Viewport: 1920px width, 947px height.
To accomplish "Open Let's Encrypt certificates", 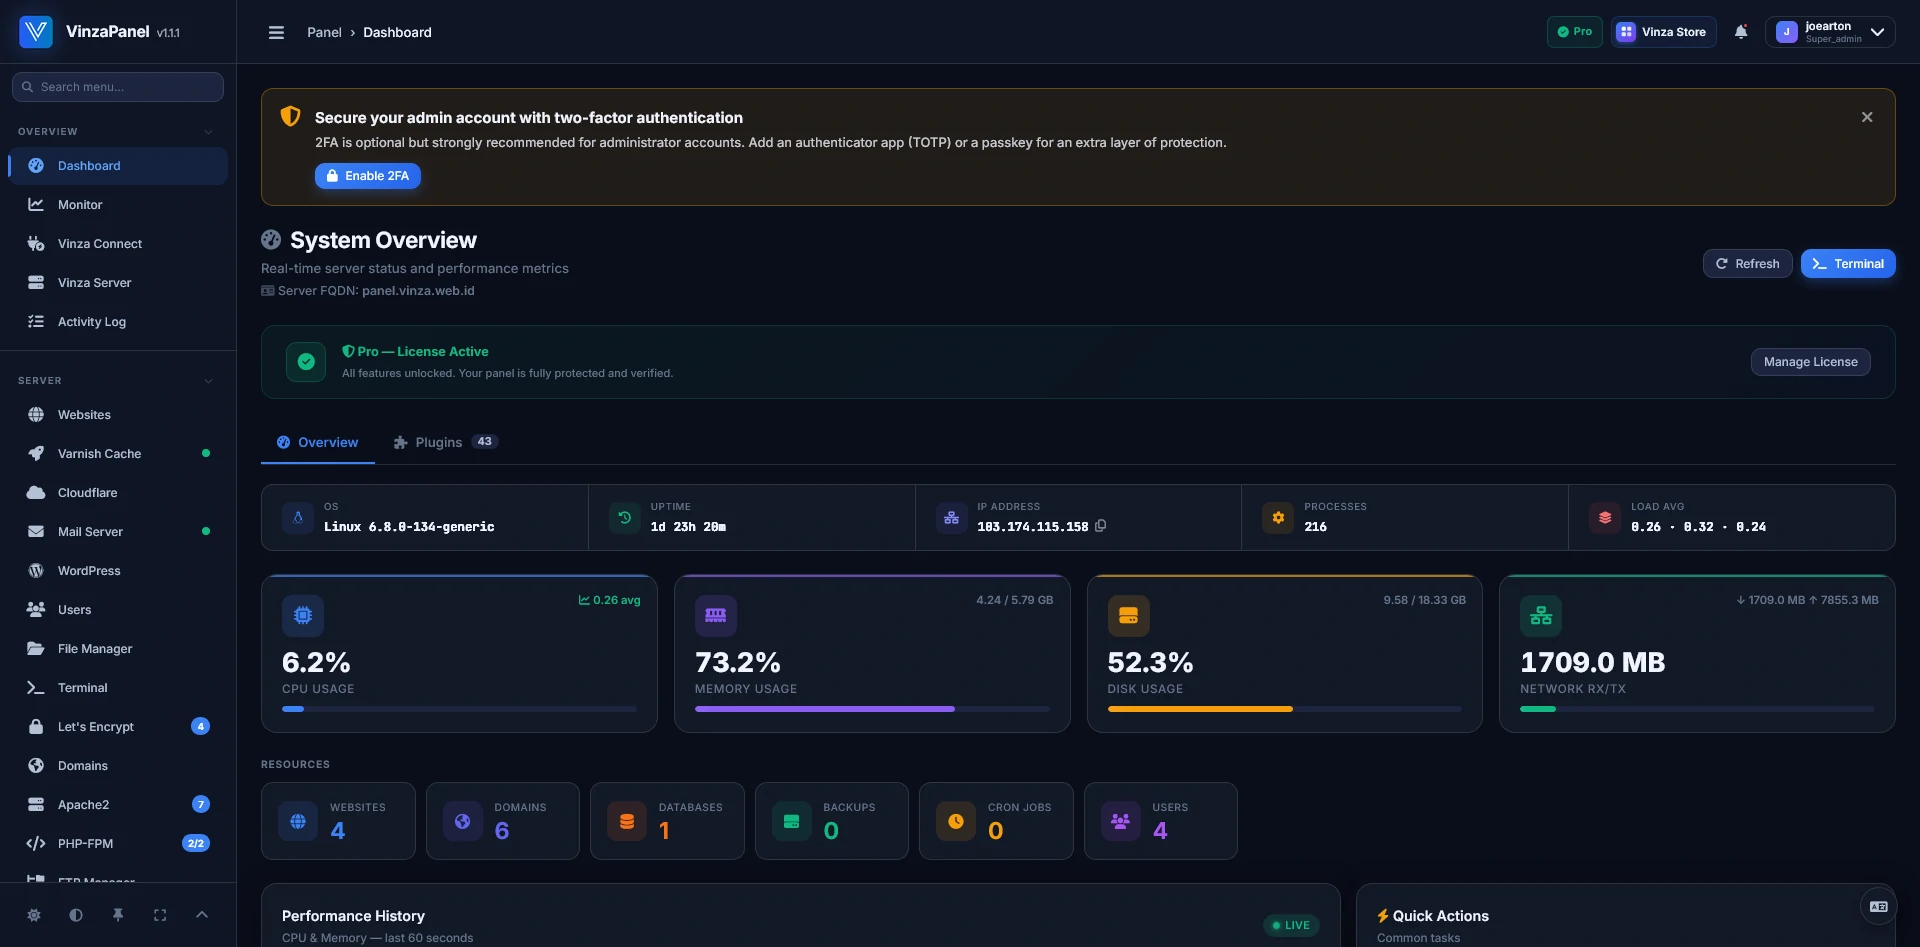I will (x=118, y=727).
